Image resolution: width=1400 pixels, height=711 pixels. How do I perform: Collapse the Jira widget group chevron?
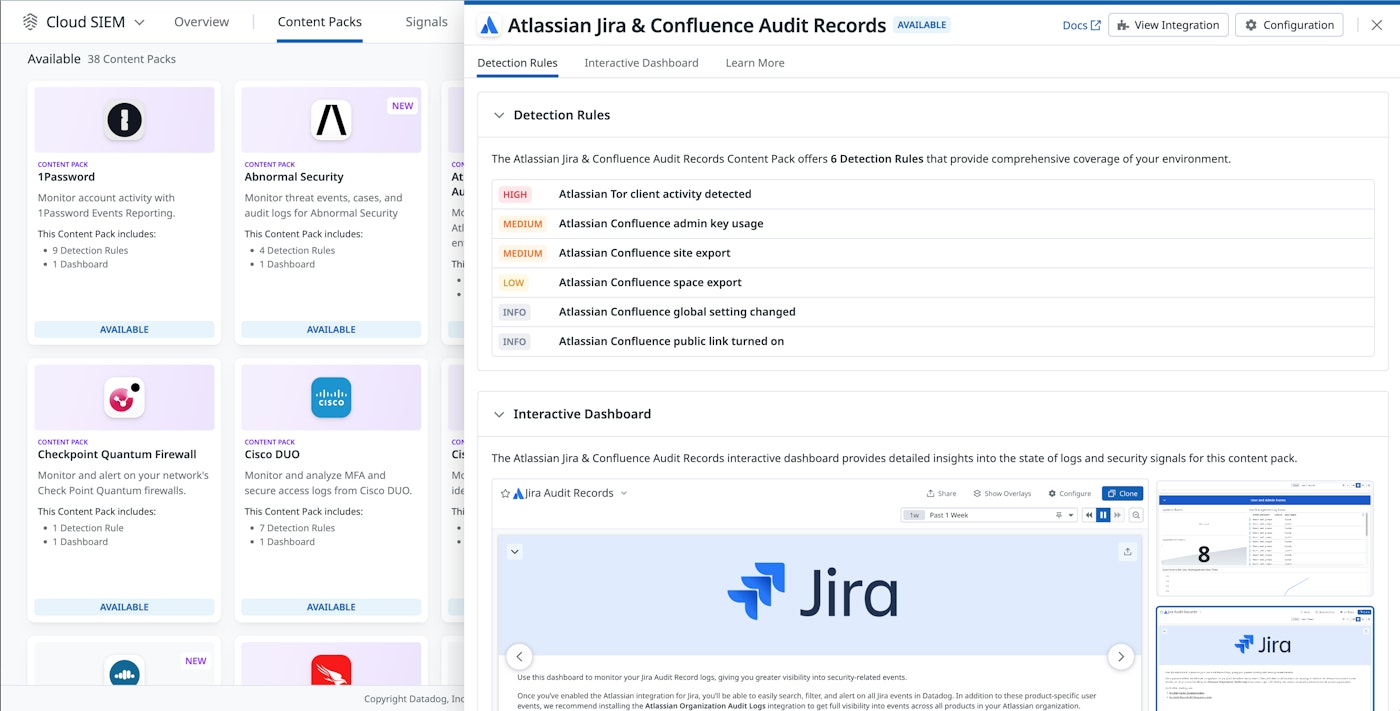pos(515,551)
